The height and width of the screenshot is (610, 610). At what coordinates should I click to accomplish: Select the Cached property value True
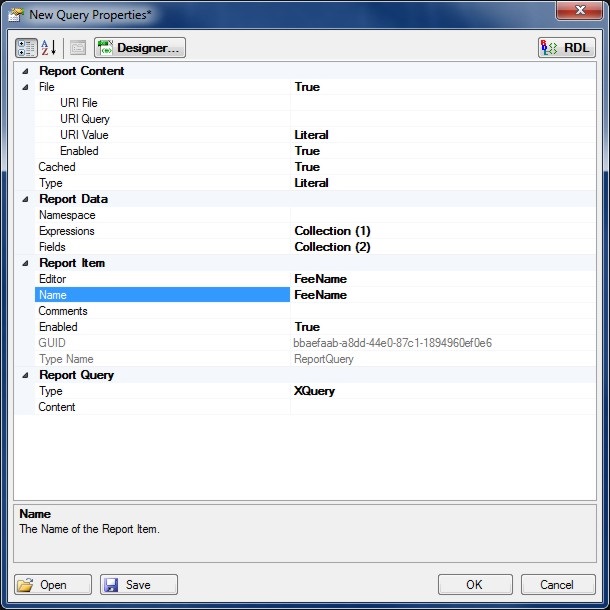click(x=440, y=167)
